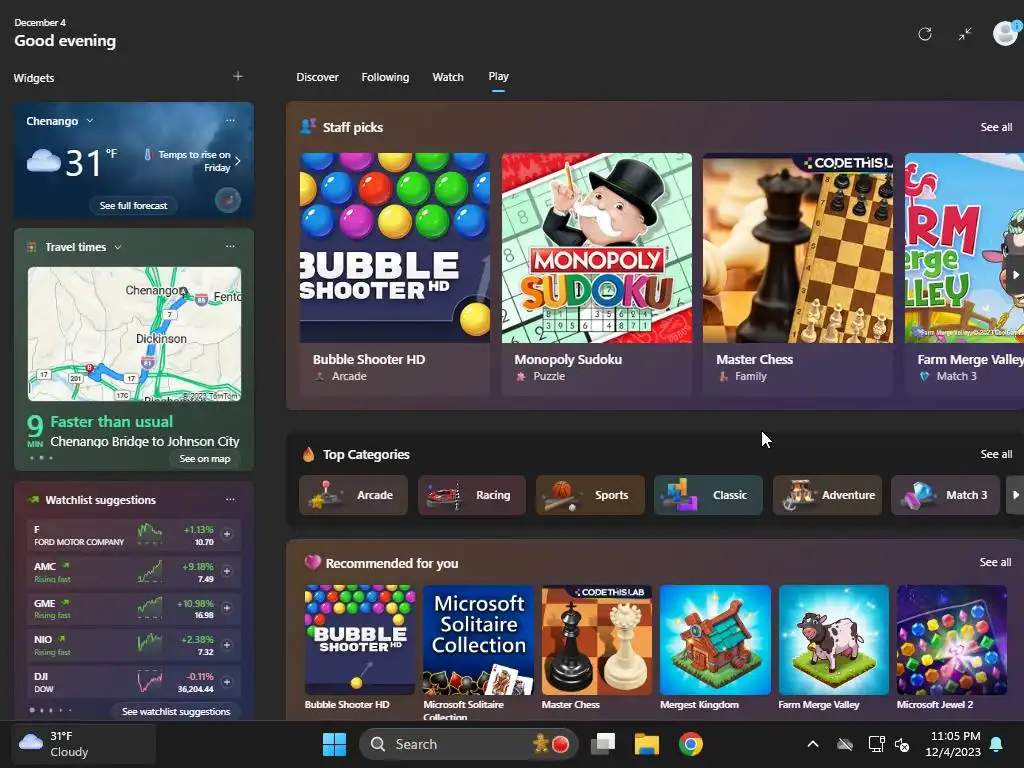This screenshot has height=768, width=1024.
Task: Open Windows Start menu
Action: (334, 744)
